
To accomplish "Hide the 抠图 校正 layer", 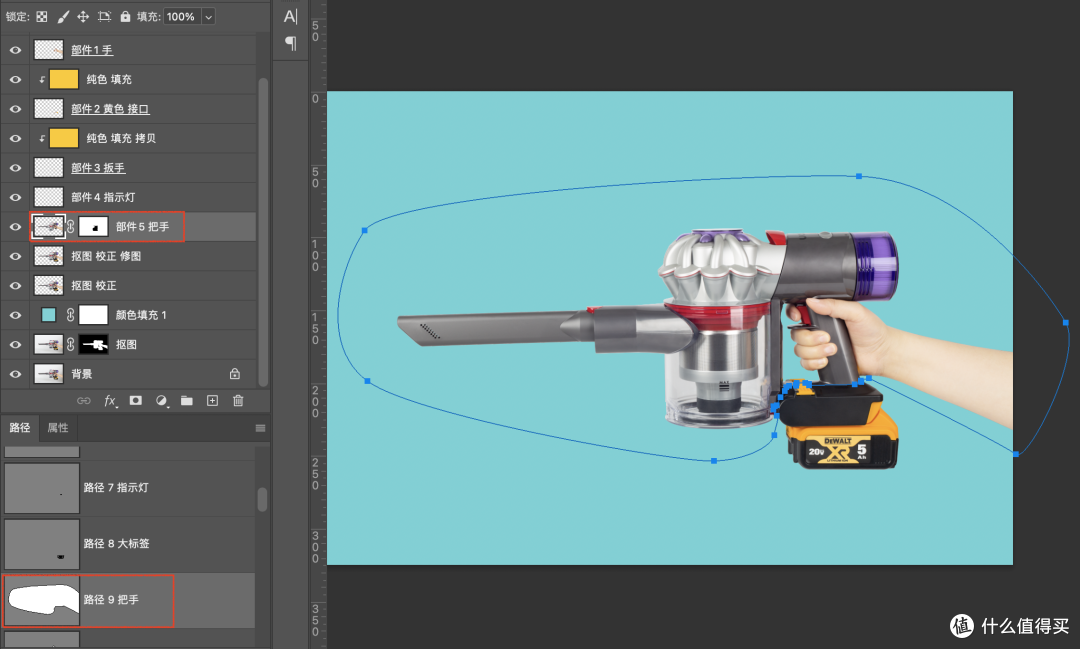I will [x=15, y=285].
